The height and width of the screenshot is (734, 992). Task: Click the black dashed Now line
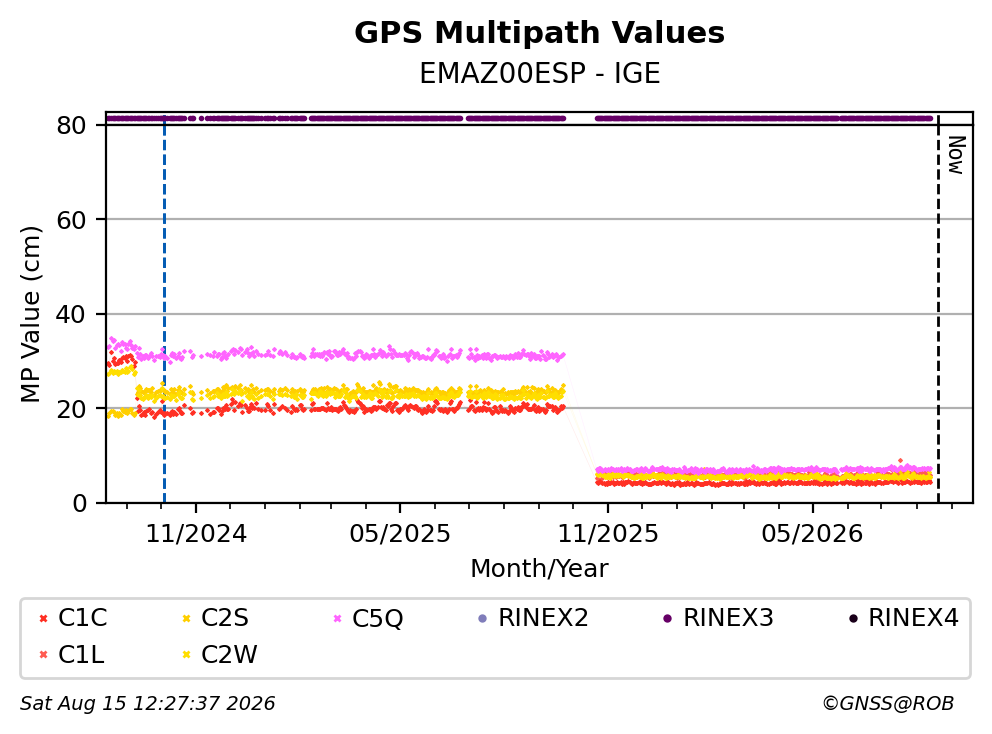[938, 308]
